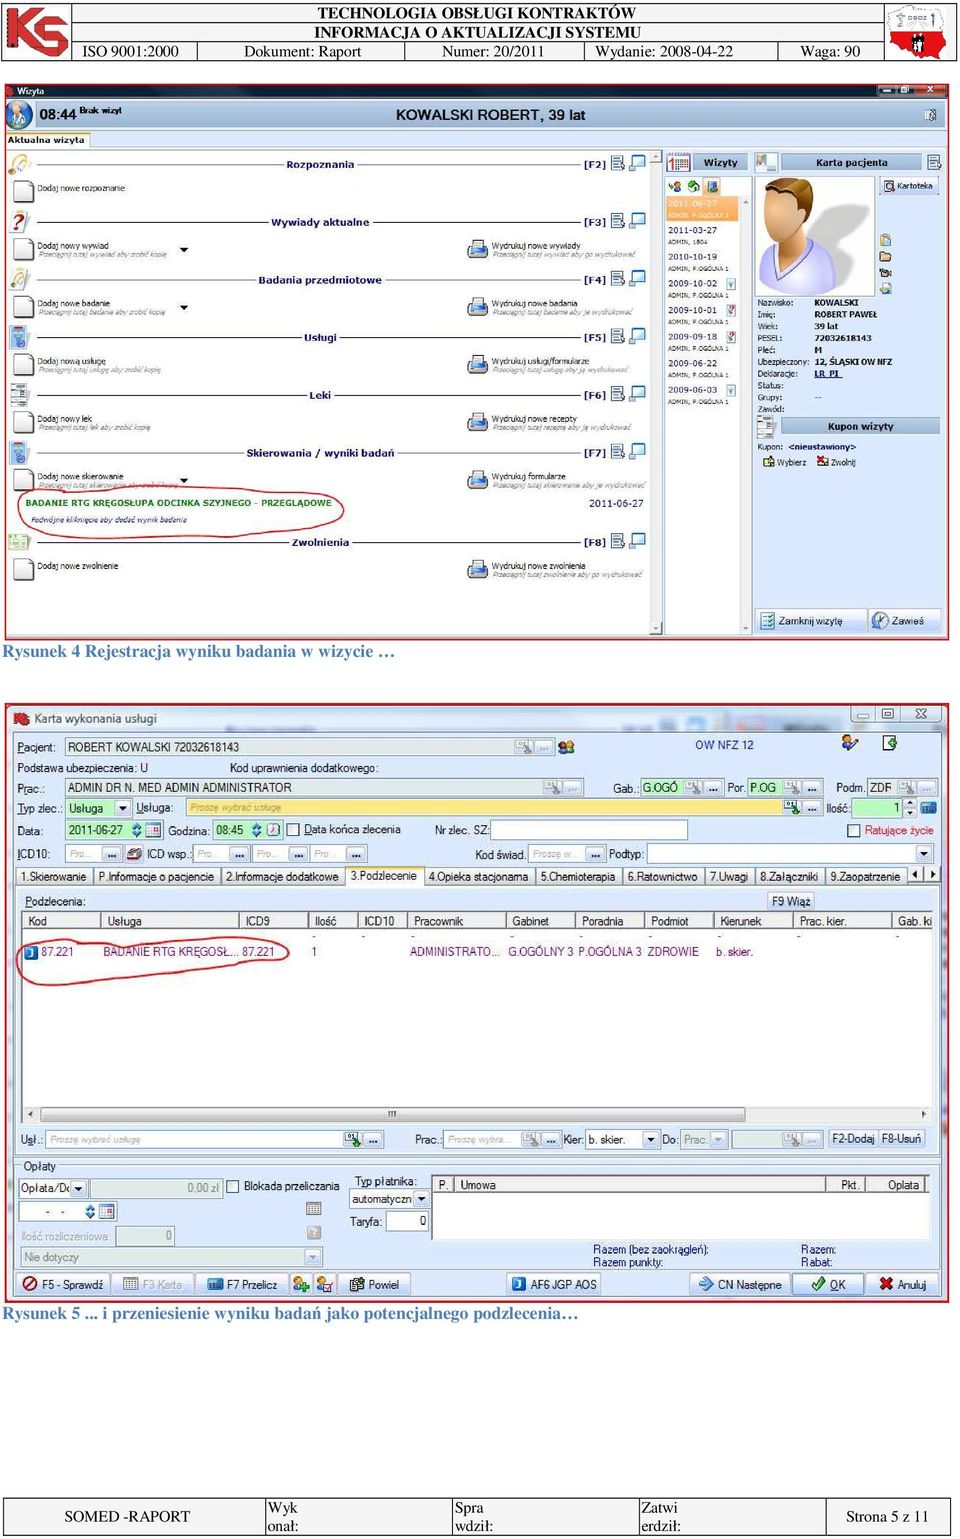Open the Kartoteka button
Screen dimensions: 960x1539
909,186
